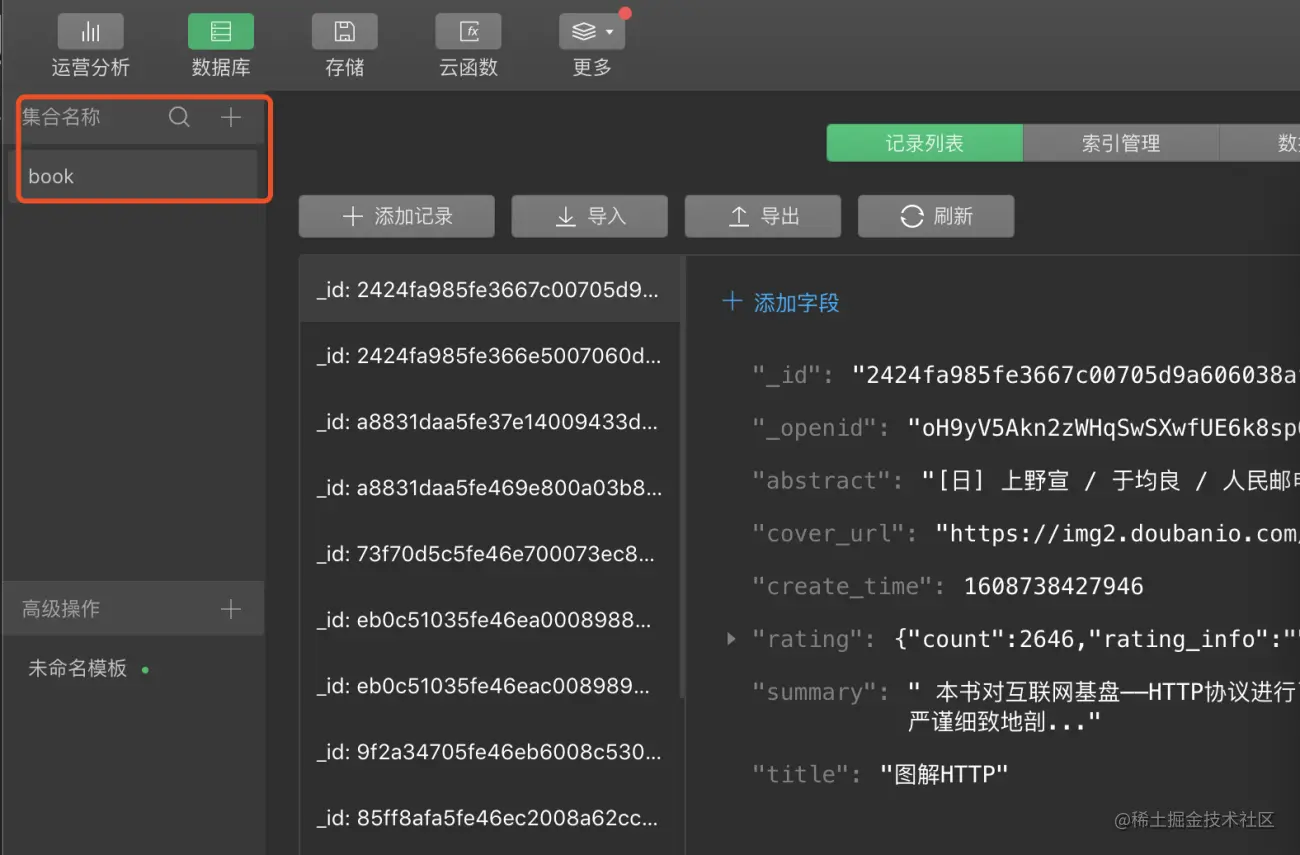Click the 添加记录 button
The height and width of the screenshot is (855, 1300).
click(x=397, y=216)
